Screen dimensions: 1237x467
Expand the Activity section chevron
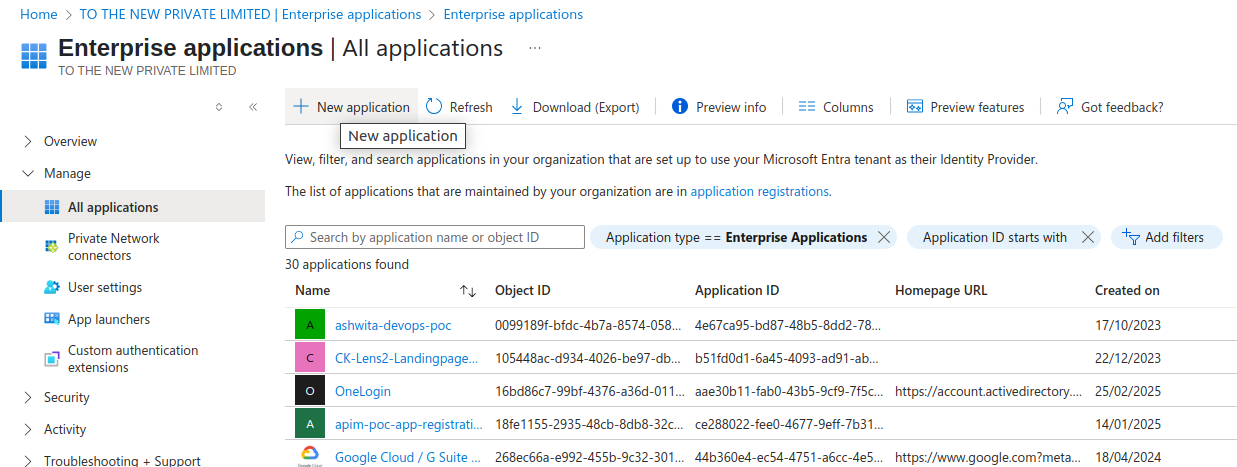pyautogui.click(x=28, y=429)
